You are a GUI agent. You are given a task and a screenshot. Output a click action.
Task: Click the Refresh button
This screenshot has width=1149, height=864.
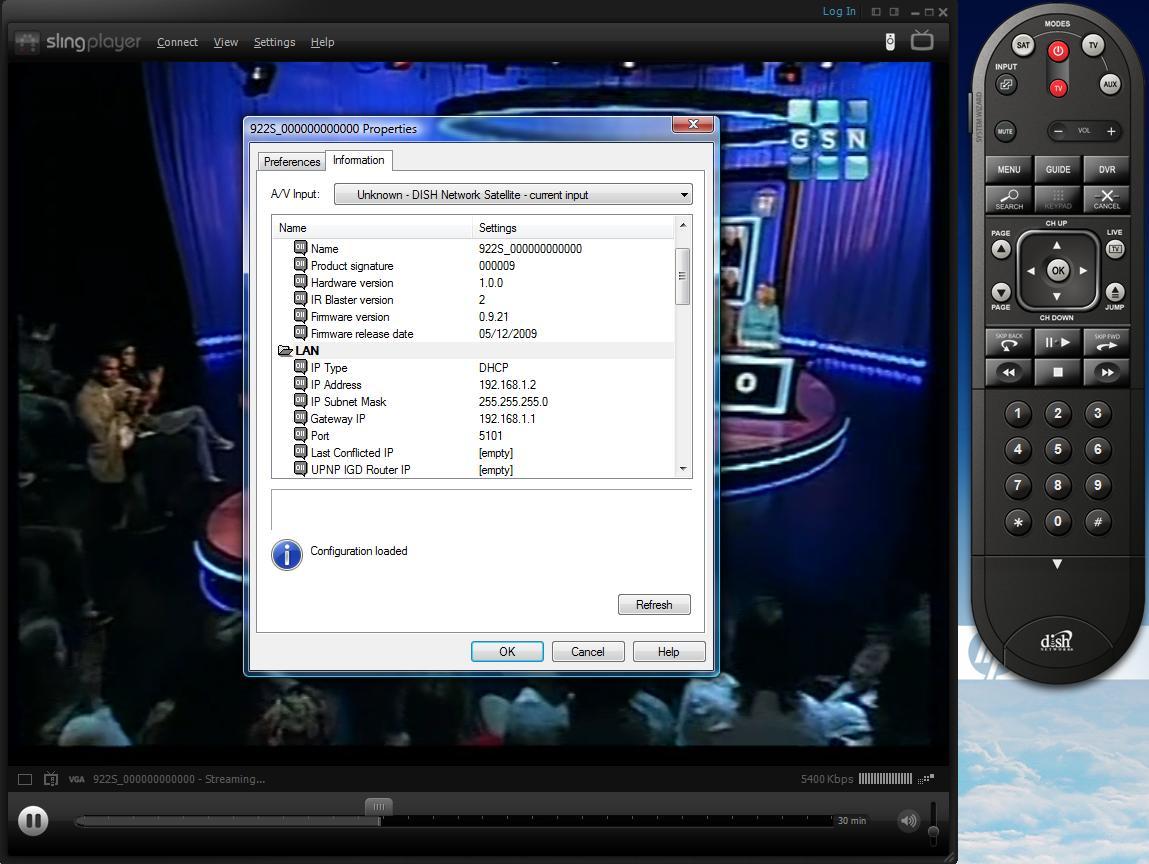click(x=654, y=605)
